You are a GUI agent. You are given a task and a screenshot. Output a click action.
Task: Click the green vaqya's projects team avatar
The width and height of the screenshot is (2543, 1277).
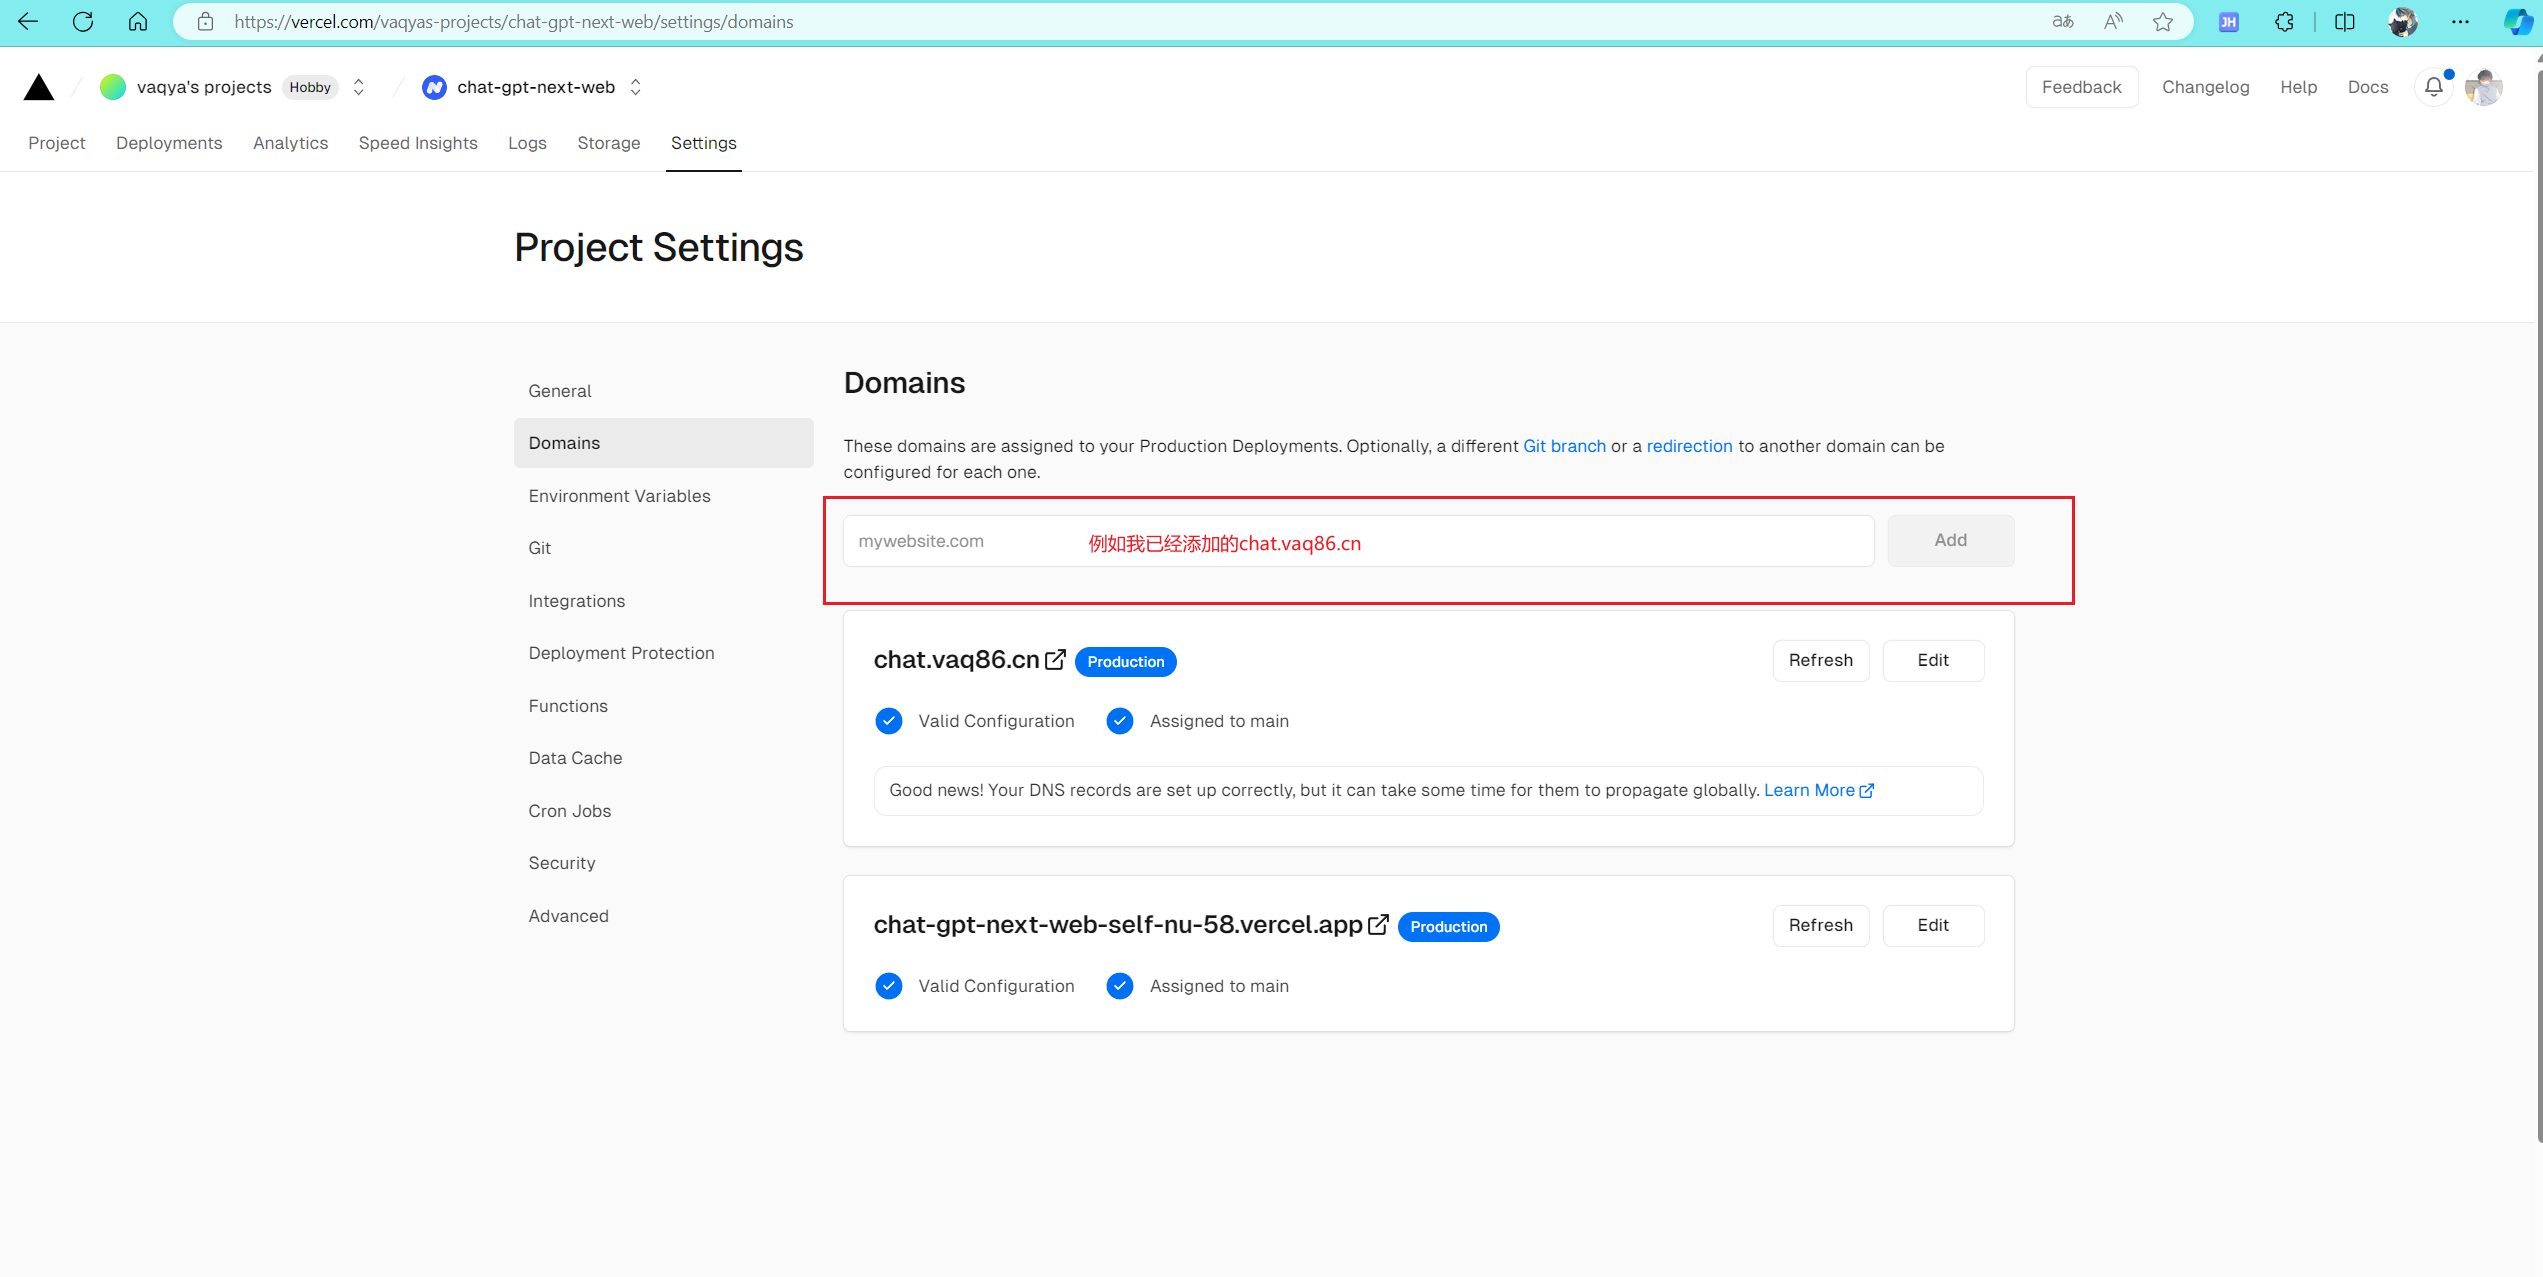tap(113, 87)
